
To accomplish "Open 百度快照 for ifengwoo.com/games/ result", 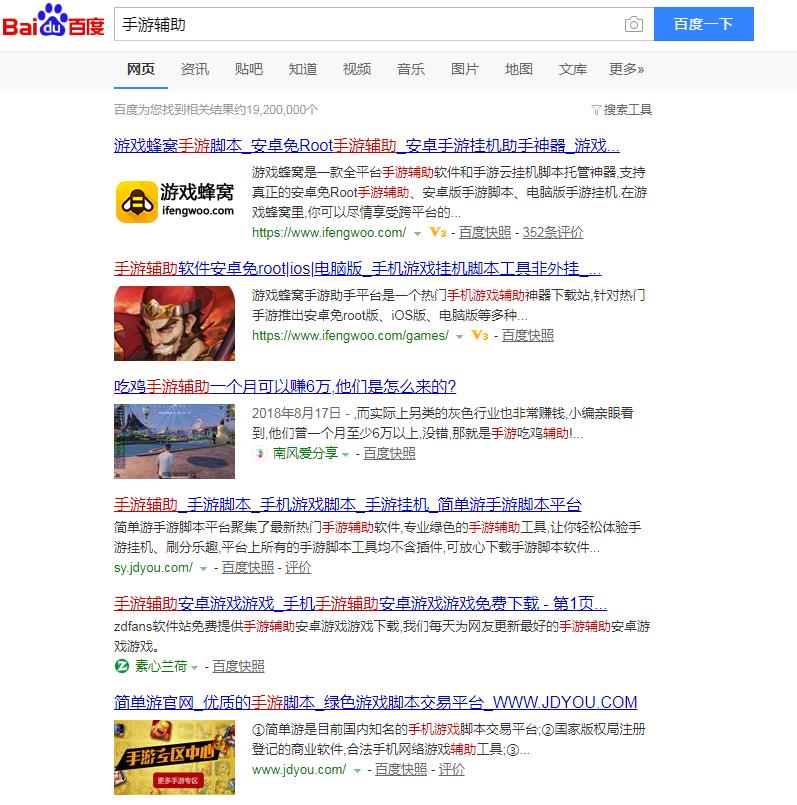I will (527, 336).
